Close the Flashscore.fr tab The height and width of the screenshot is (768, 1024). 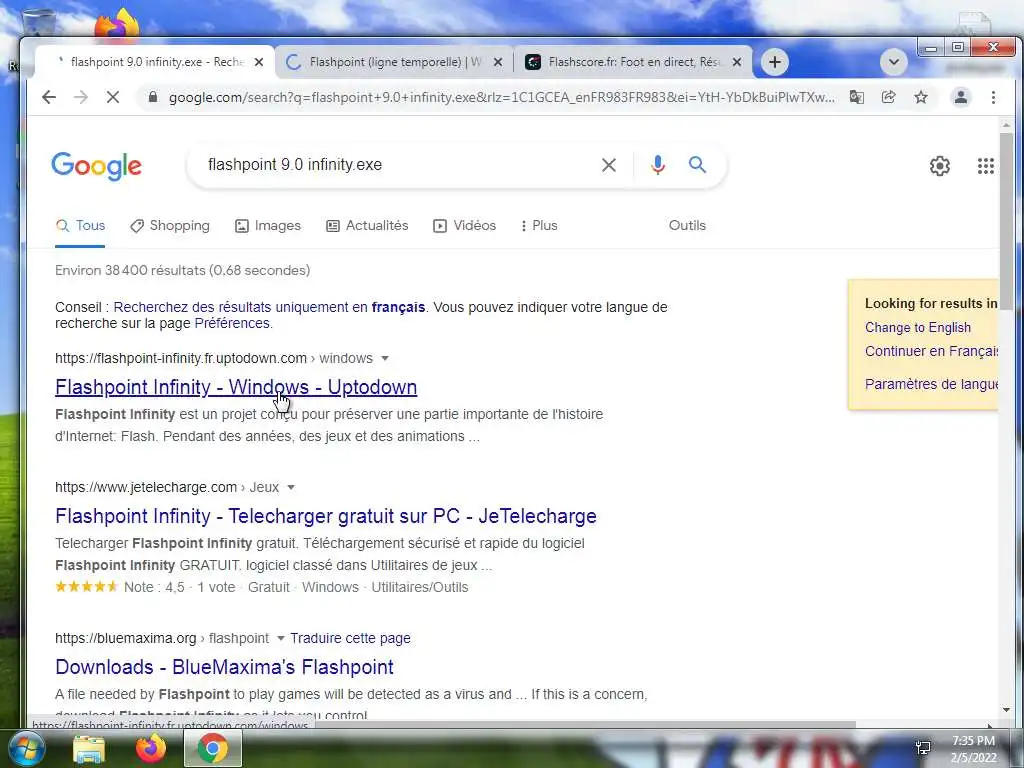737,62
